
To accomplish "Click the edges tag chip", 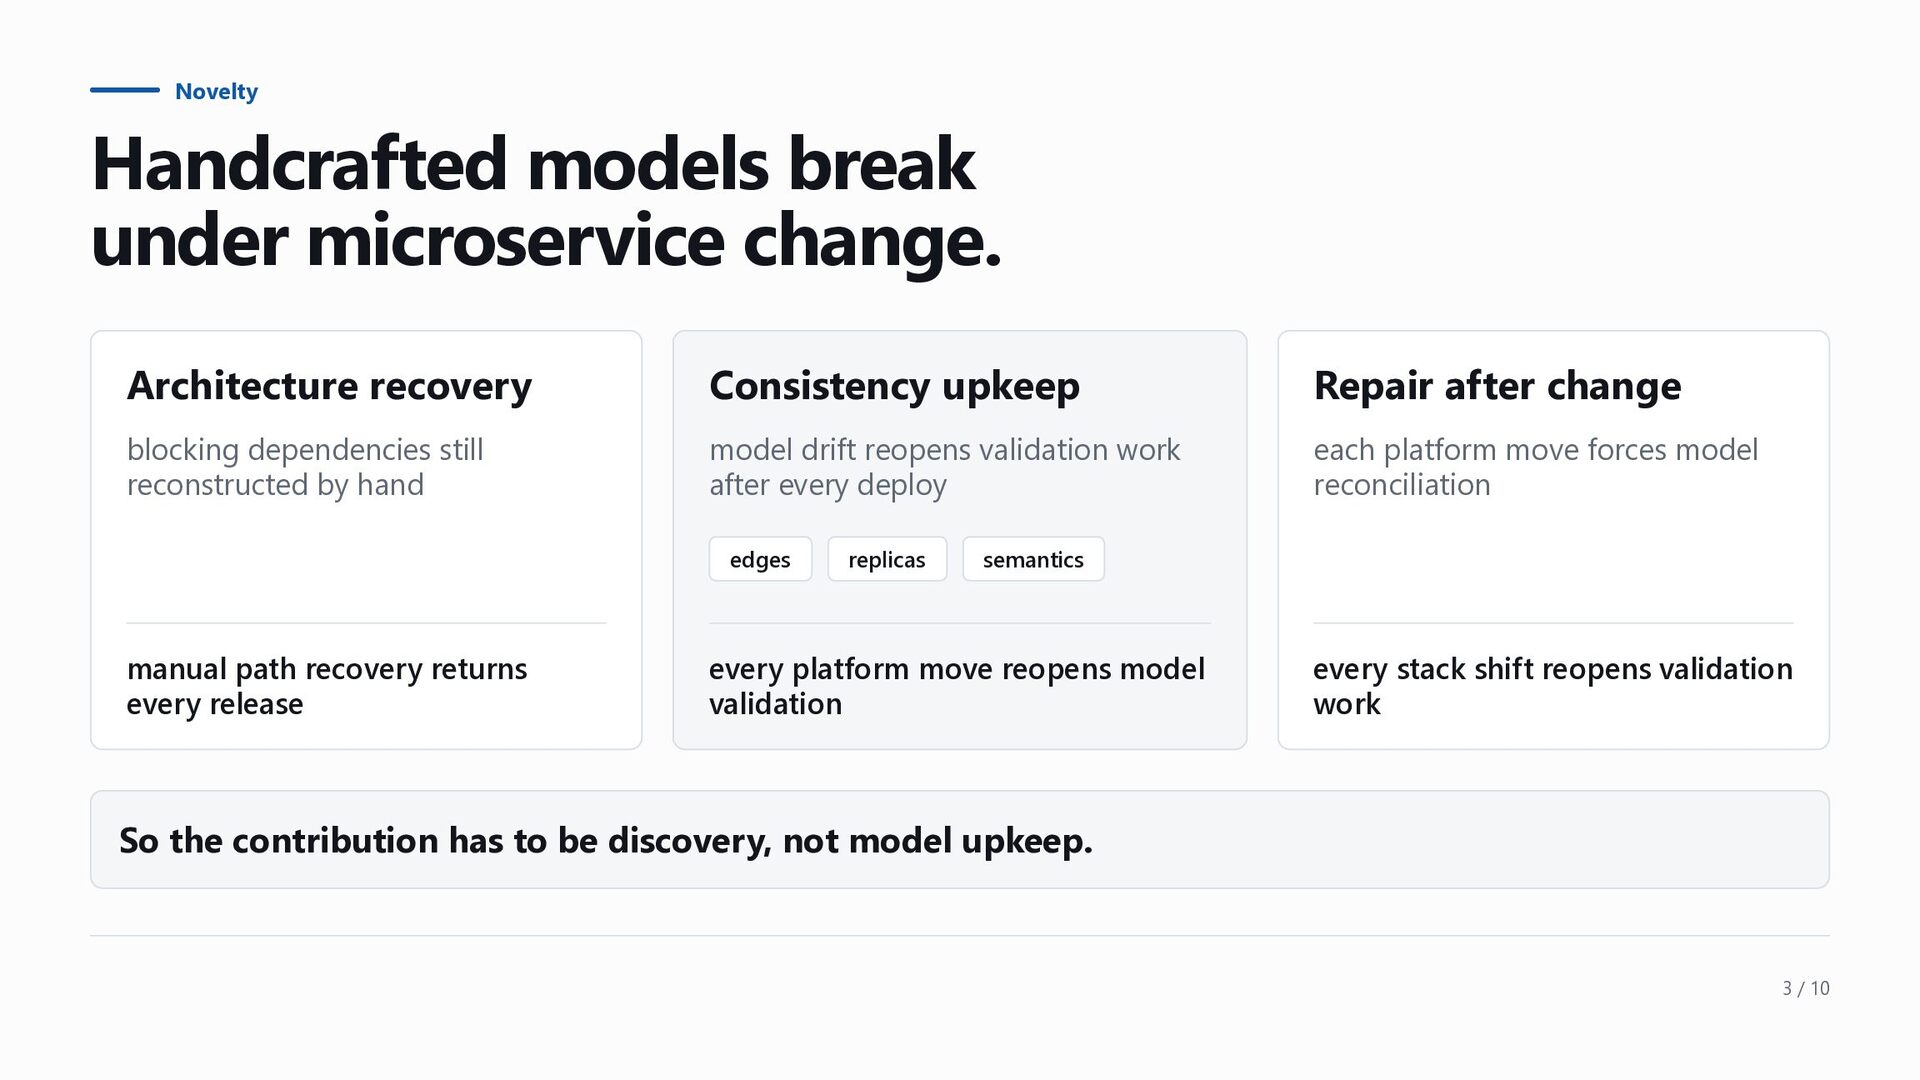I will point(760,559).
